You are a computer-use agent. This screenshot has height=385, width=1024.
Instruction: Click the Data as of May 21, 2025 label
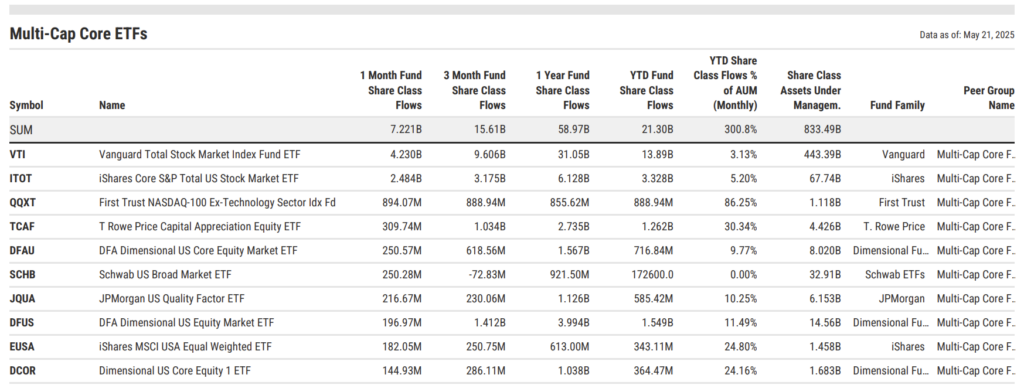tap(967, 35)
